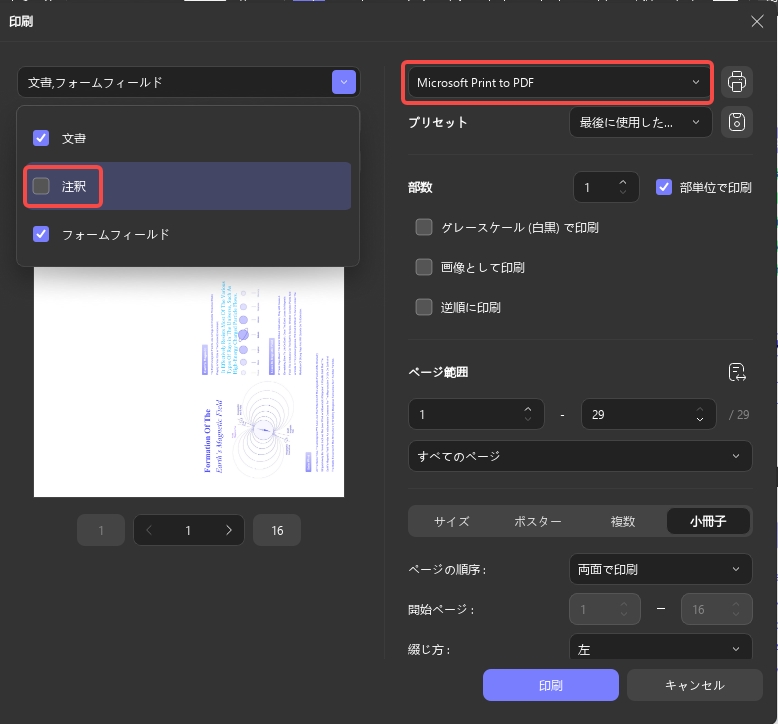Click the page range end field 29
The width and height of the screenshot is (778, 724).
pos(648,414)
